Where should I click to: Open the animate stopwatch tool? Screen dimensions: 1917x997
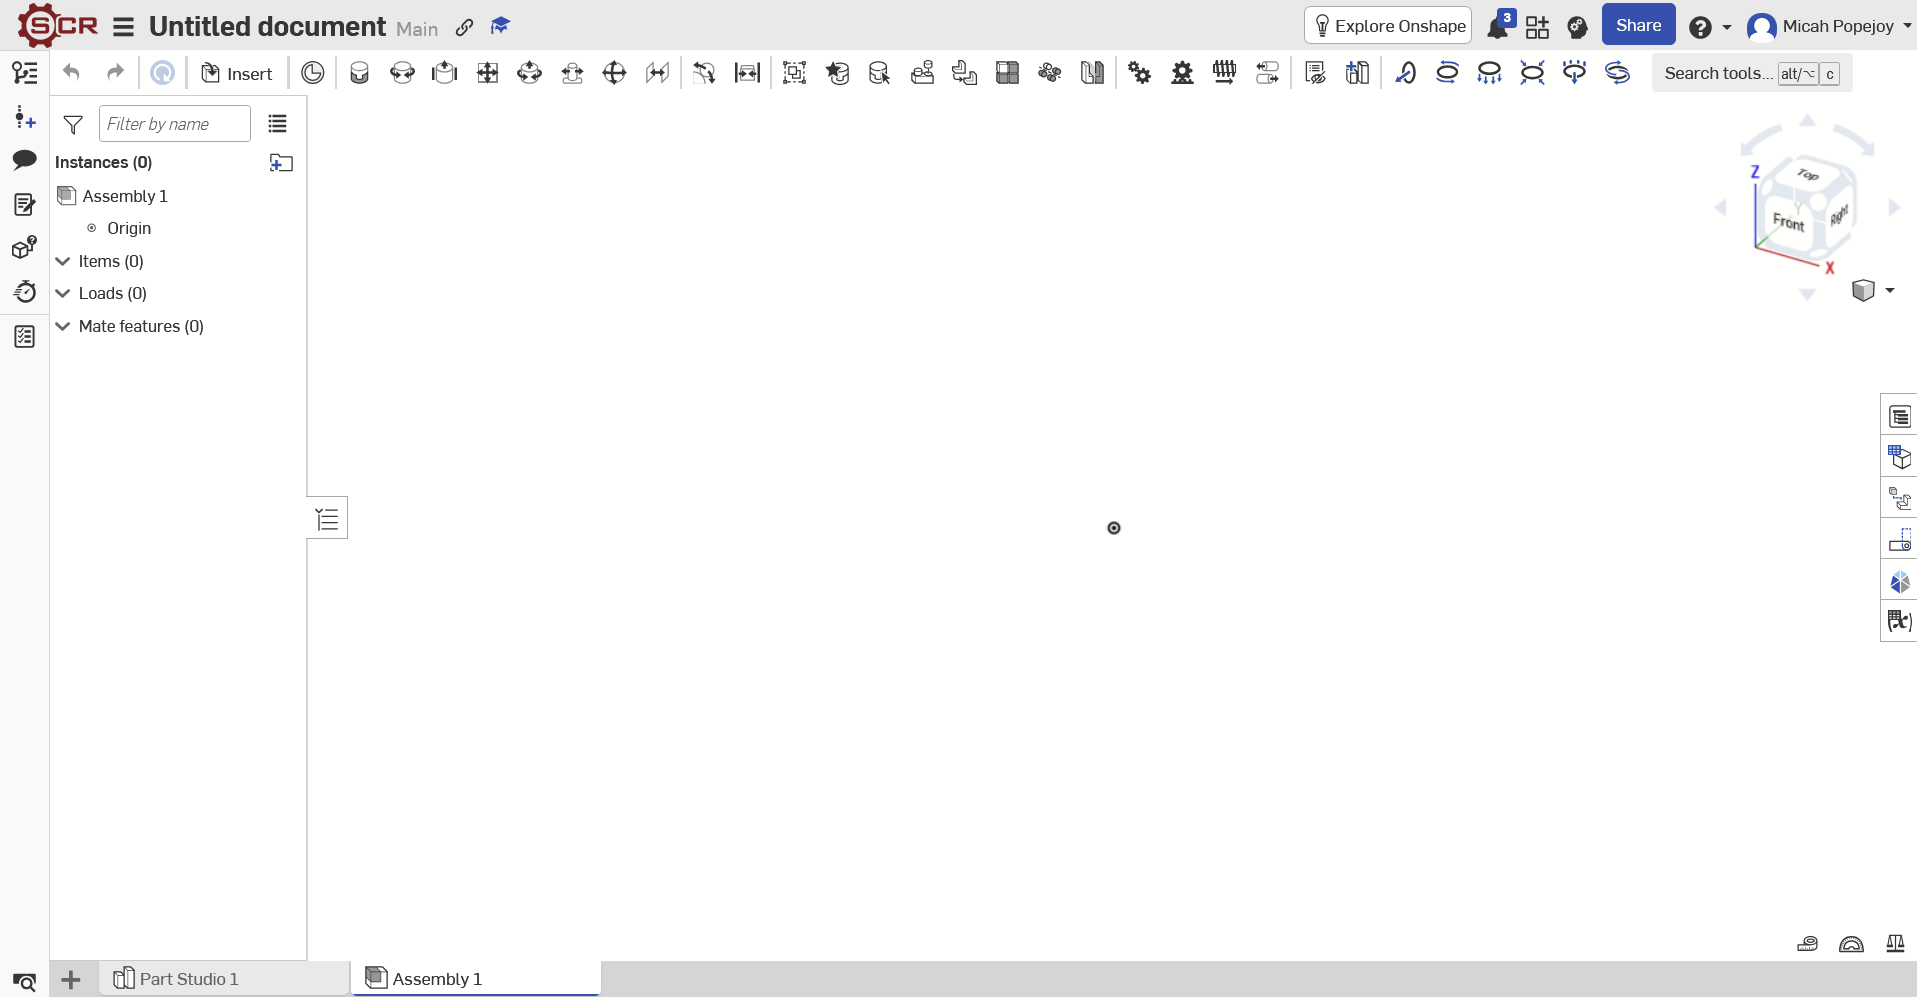click(25, 292)
